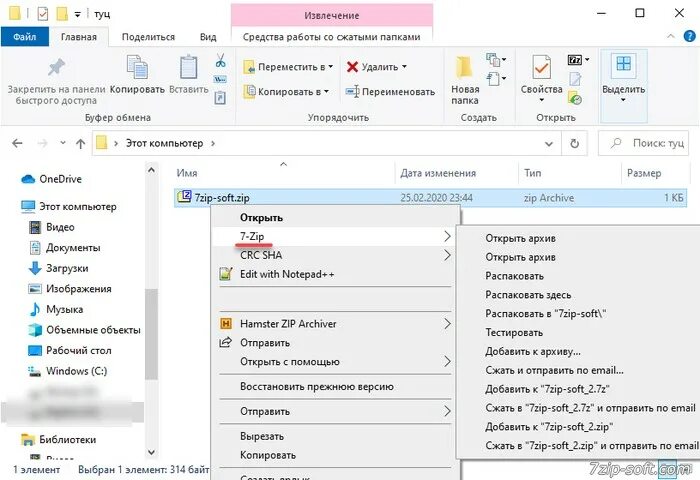Expand the Move to dropdown
700x480 pixels.
coord(331,67)
